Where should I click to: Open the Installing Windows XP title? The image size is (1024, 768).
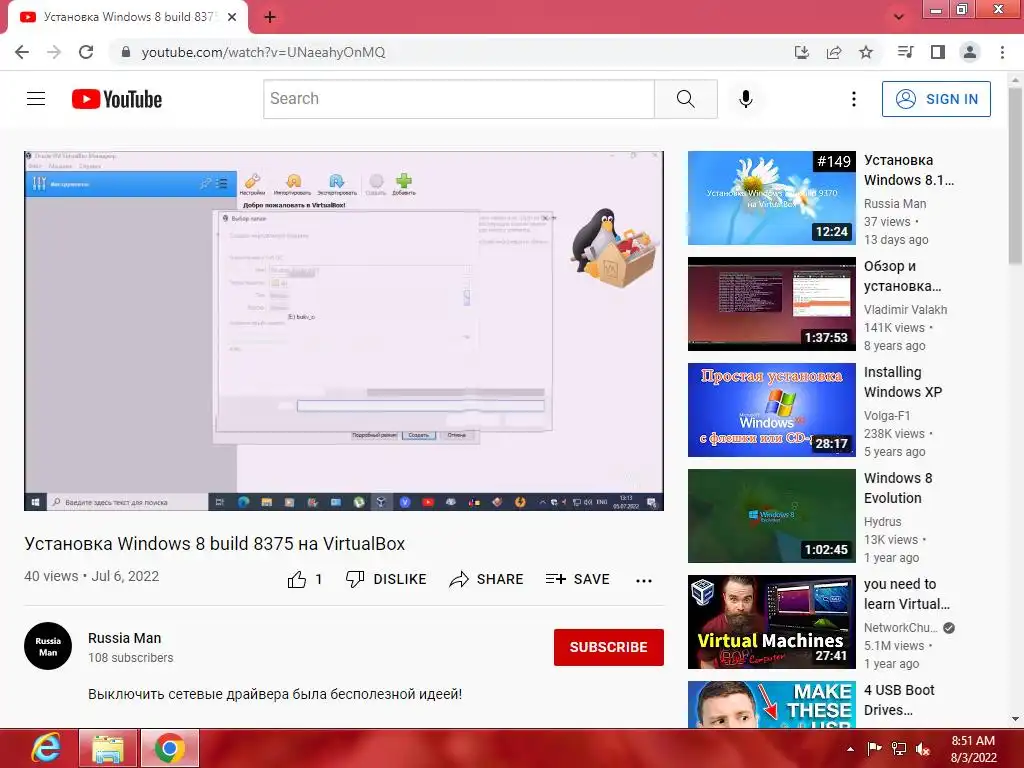(903, 382)
